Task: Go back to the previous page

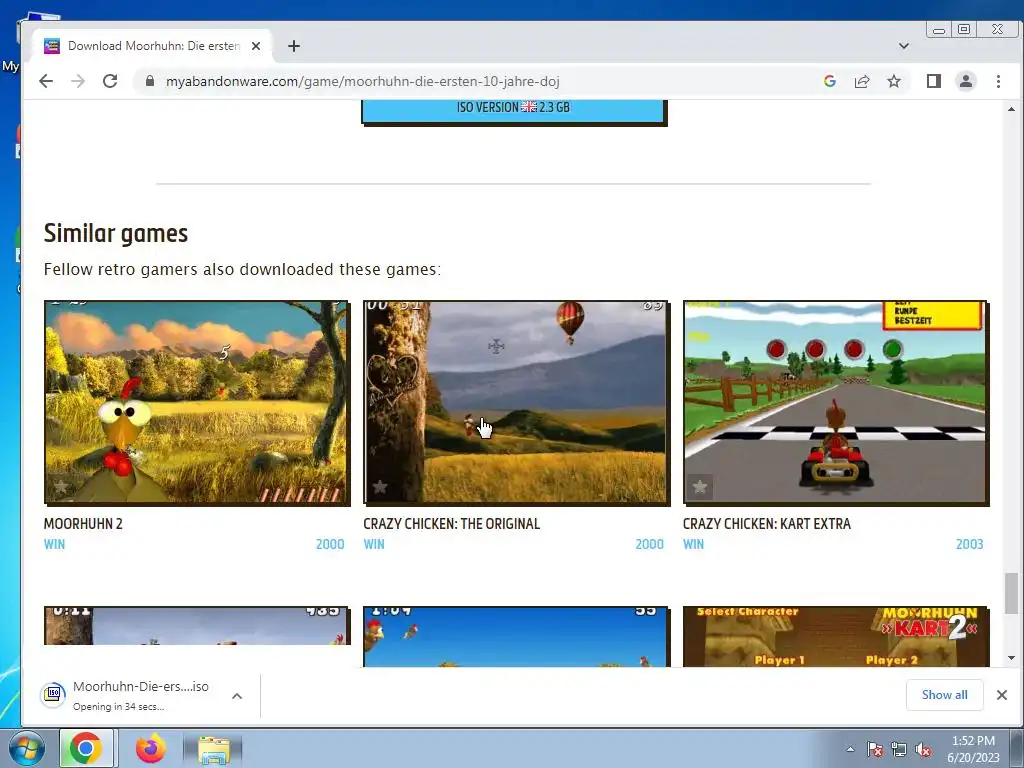Action: (46, 81)
